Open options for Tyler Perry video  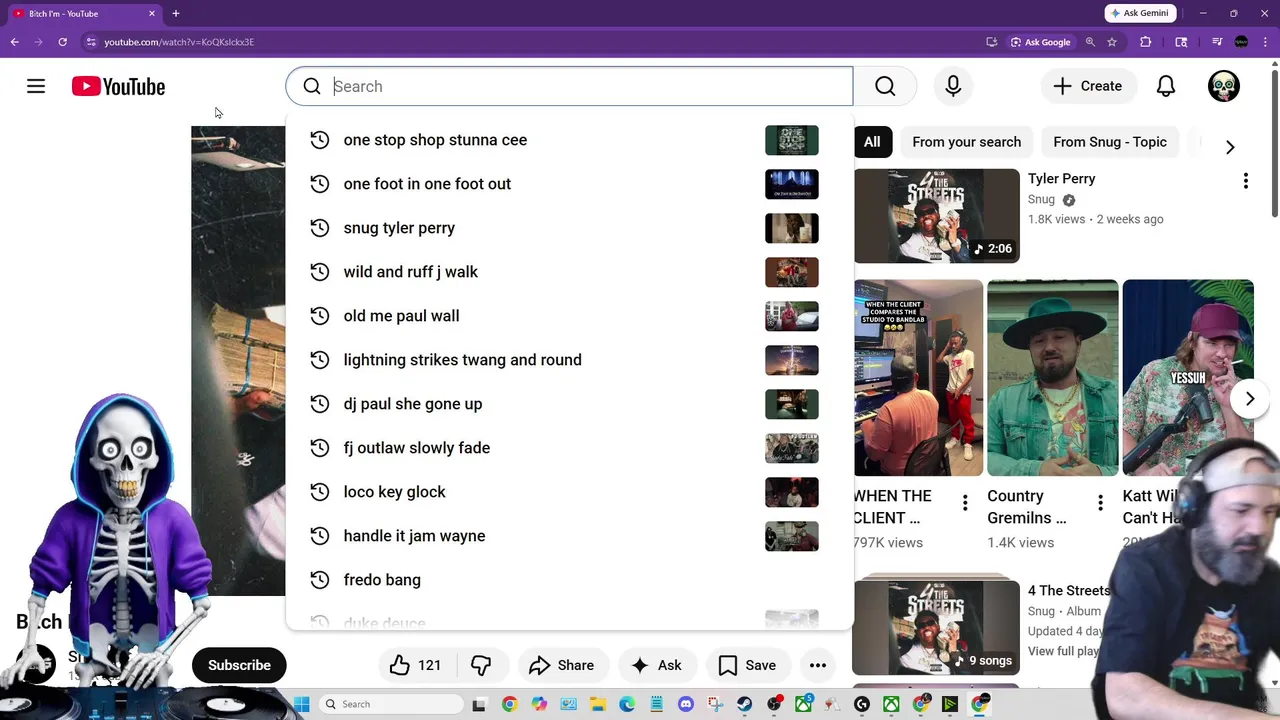click(x=1245, y=181)
